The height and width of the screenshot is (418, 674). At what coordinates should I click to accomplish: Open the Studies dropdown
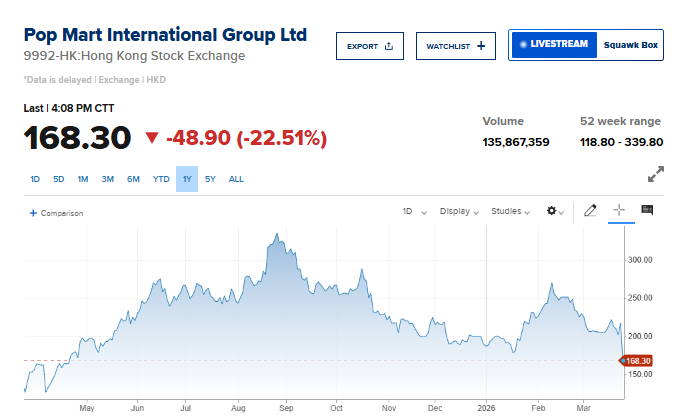511,212
